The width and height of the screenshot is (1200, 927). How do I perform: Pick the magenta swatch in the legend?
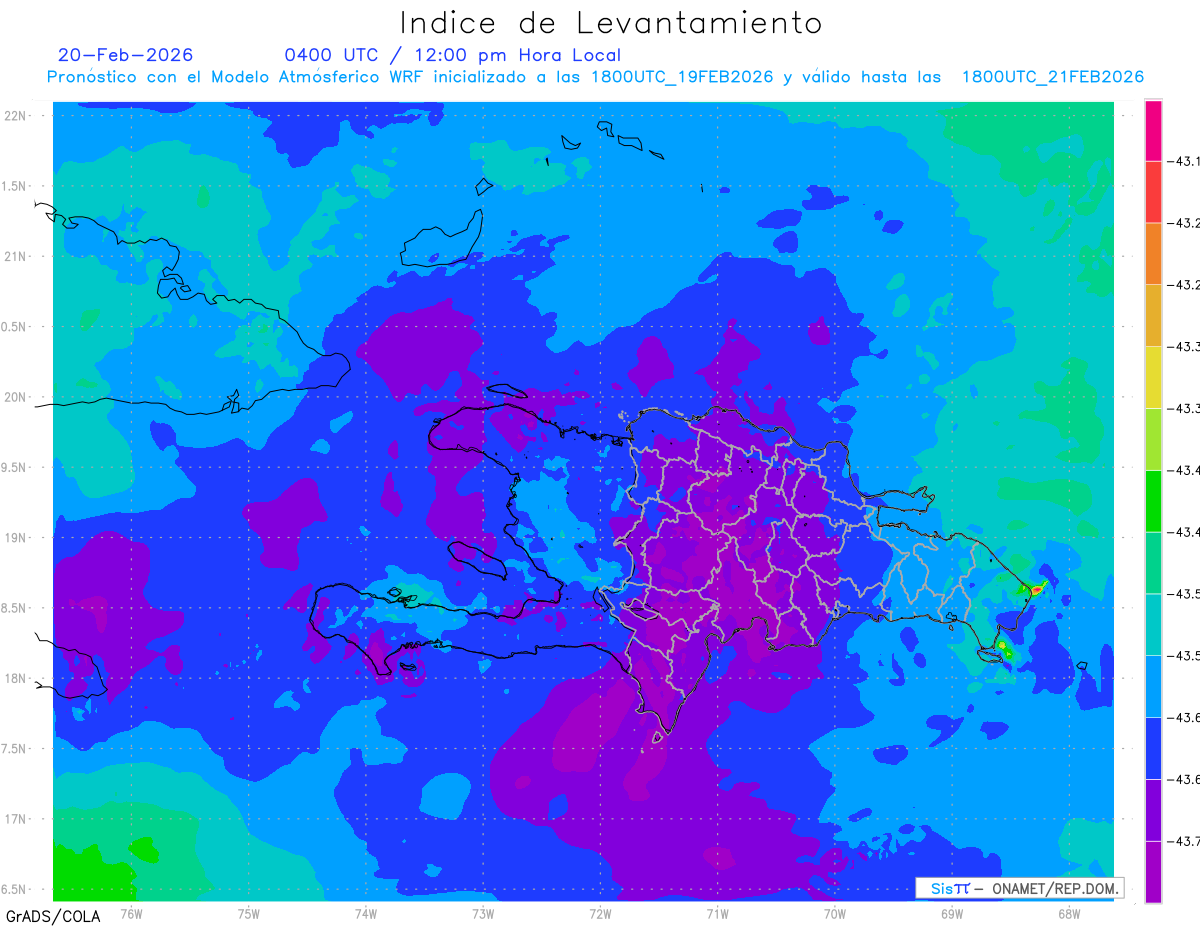(1153, 130)
